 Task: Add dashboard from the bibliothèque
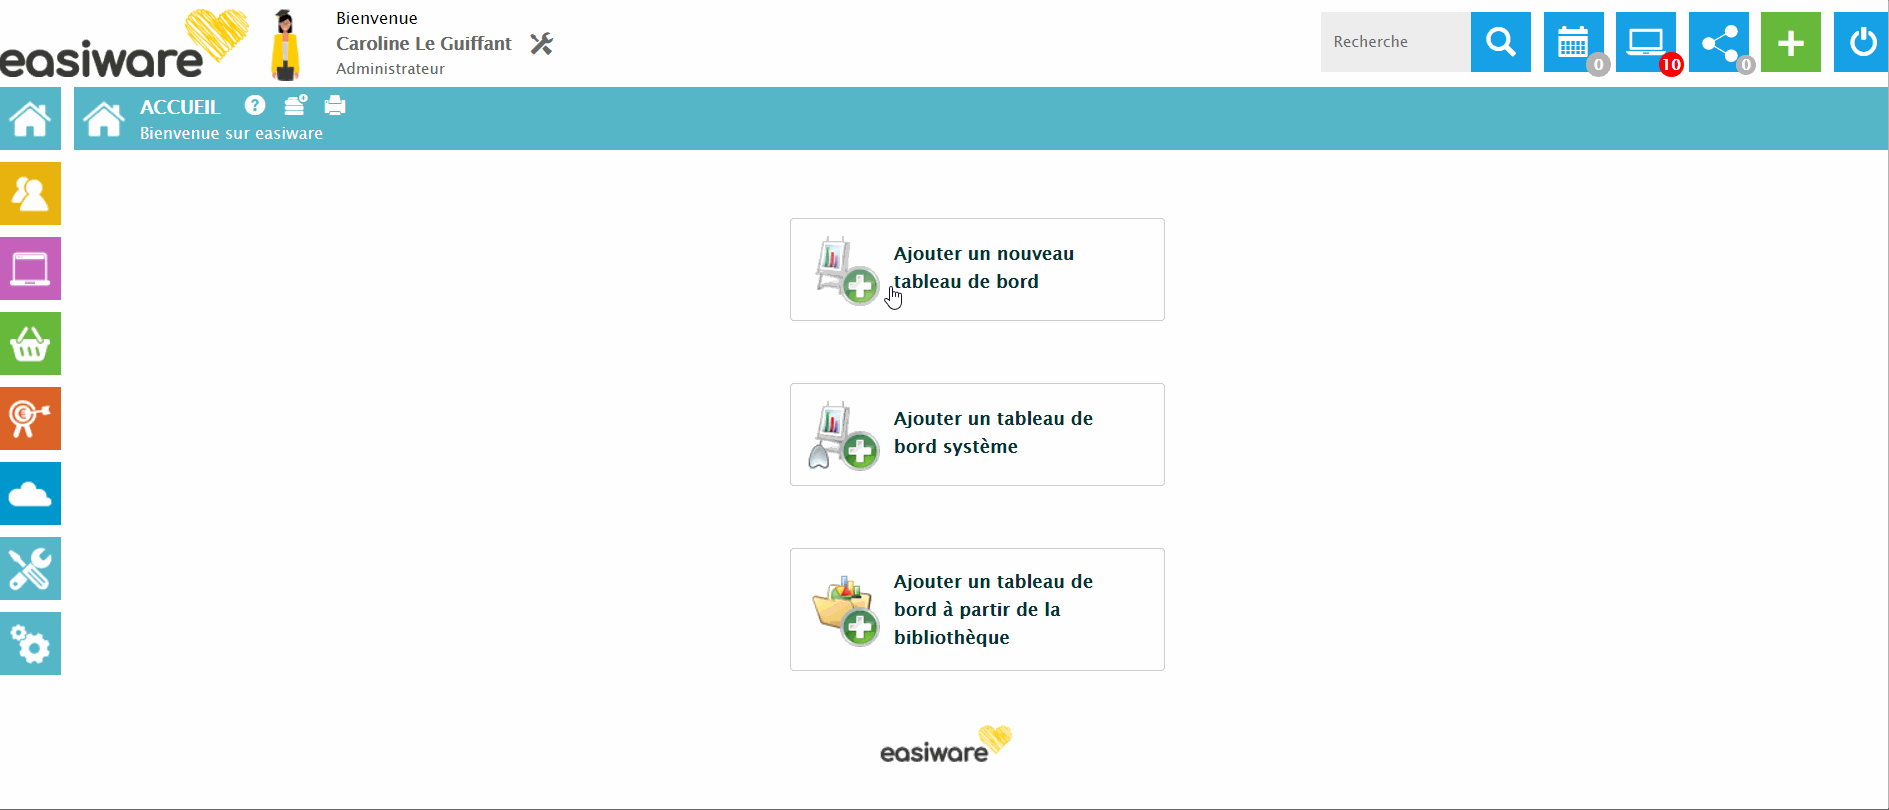pos(977,609)
